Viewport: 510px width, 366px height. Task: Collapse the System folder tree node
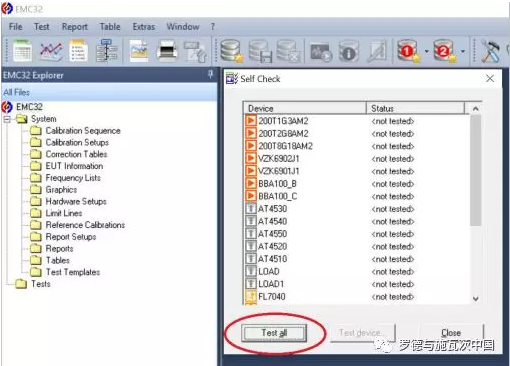(7, 119)
